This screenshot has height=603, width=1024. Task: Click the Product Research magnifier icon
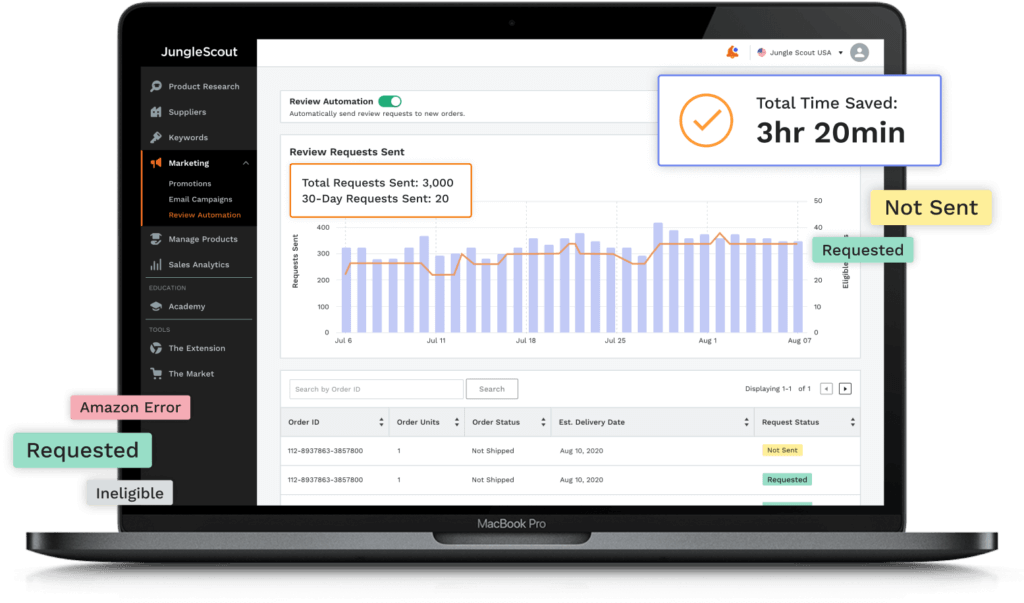pyautogui.click(x=156, y=86)
